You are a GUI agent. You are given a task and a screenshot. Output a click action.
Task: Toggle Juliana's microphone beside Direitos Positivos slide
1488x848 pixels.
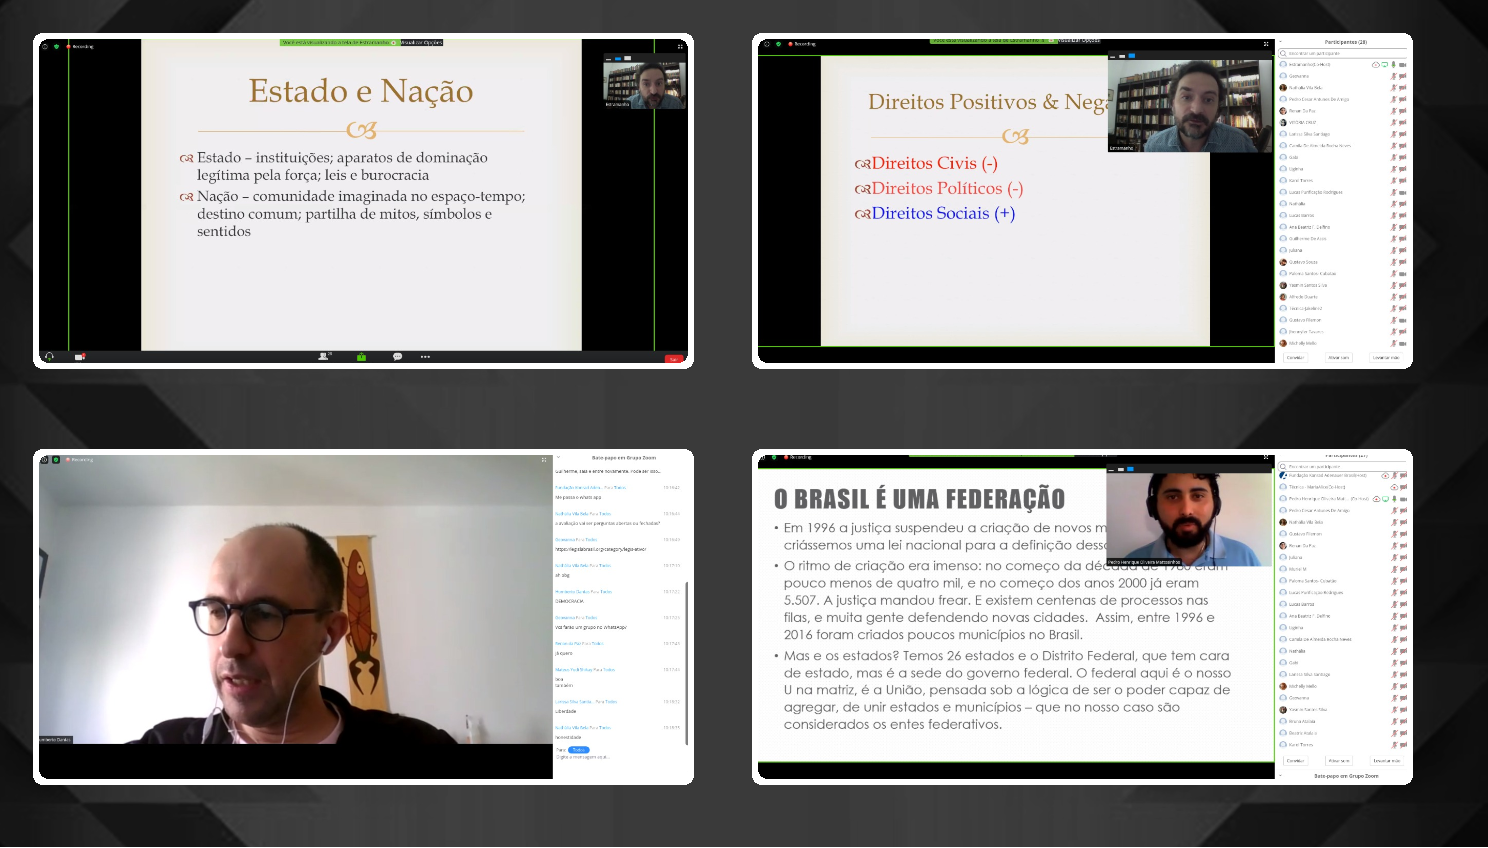(x=1393, y=250)
